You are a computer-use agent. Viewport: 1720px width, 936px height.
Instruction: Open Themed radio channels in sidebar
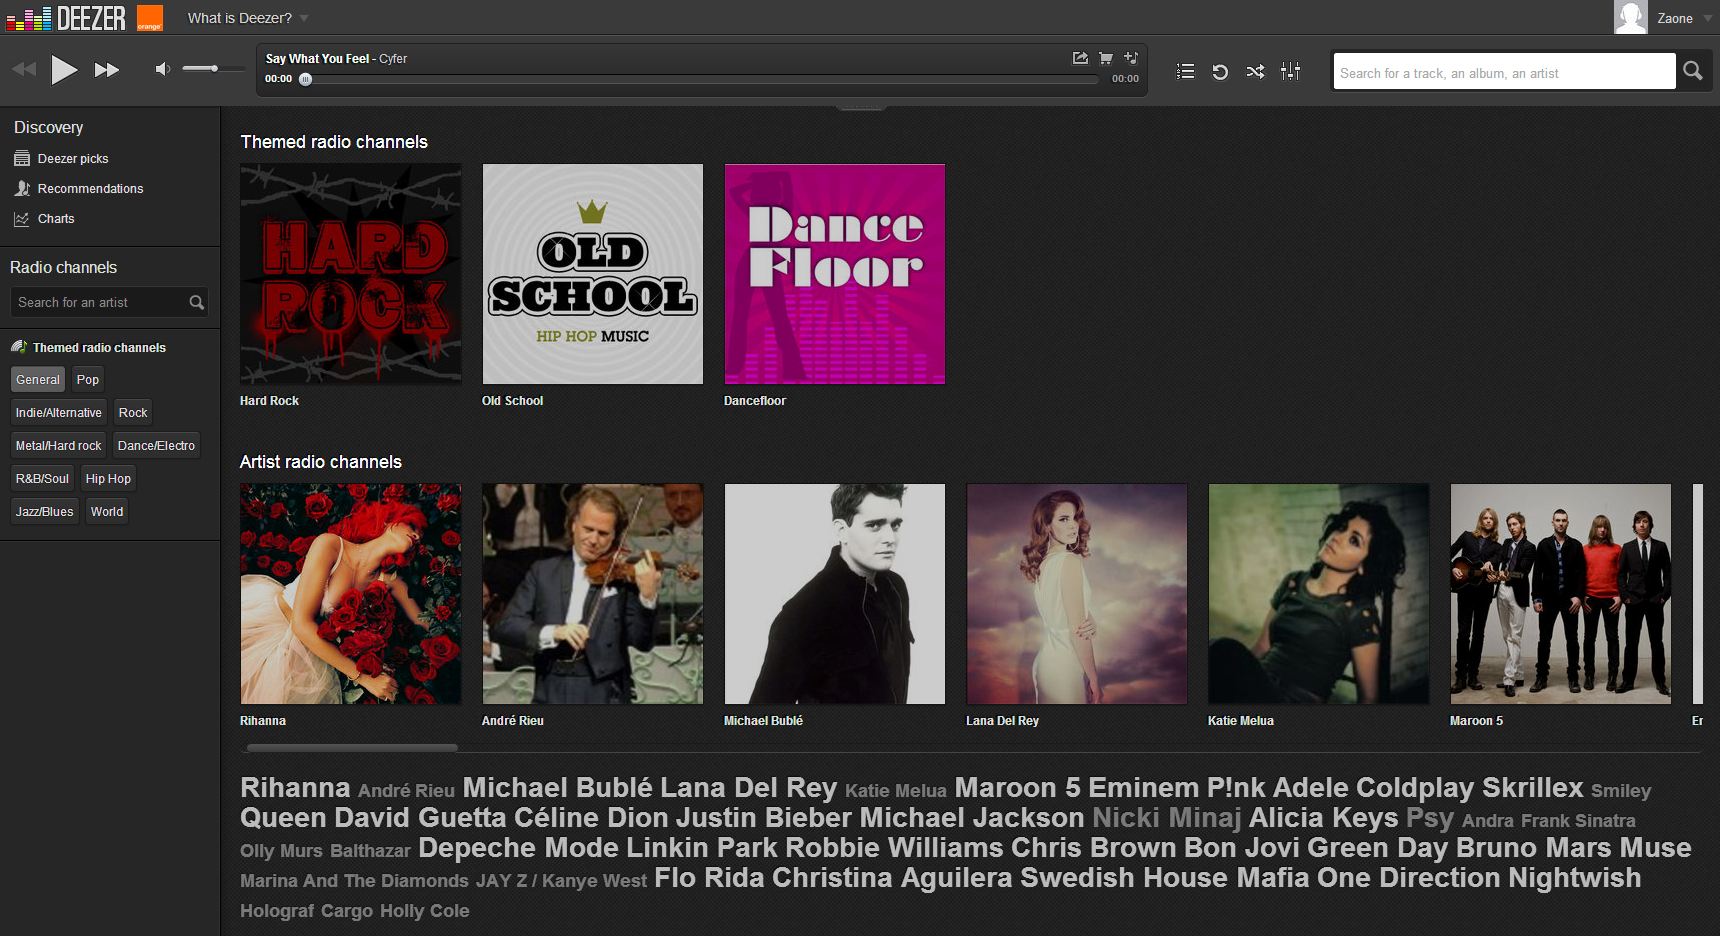99,347
